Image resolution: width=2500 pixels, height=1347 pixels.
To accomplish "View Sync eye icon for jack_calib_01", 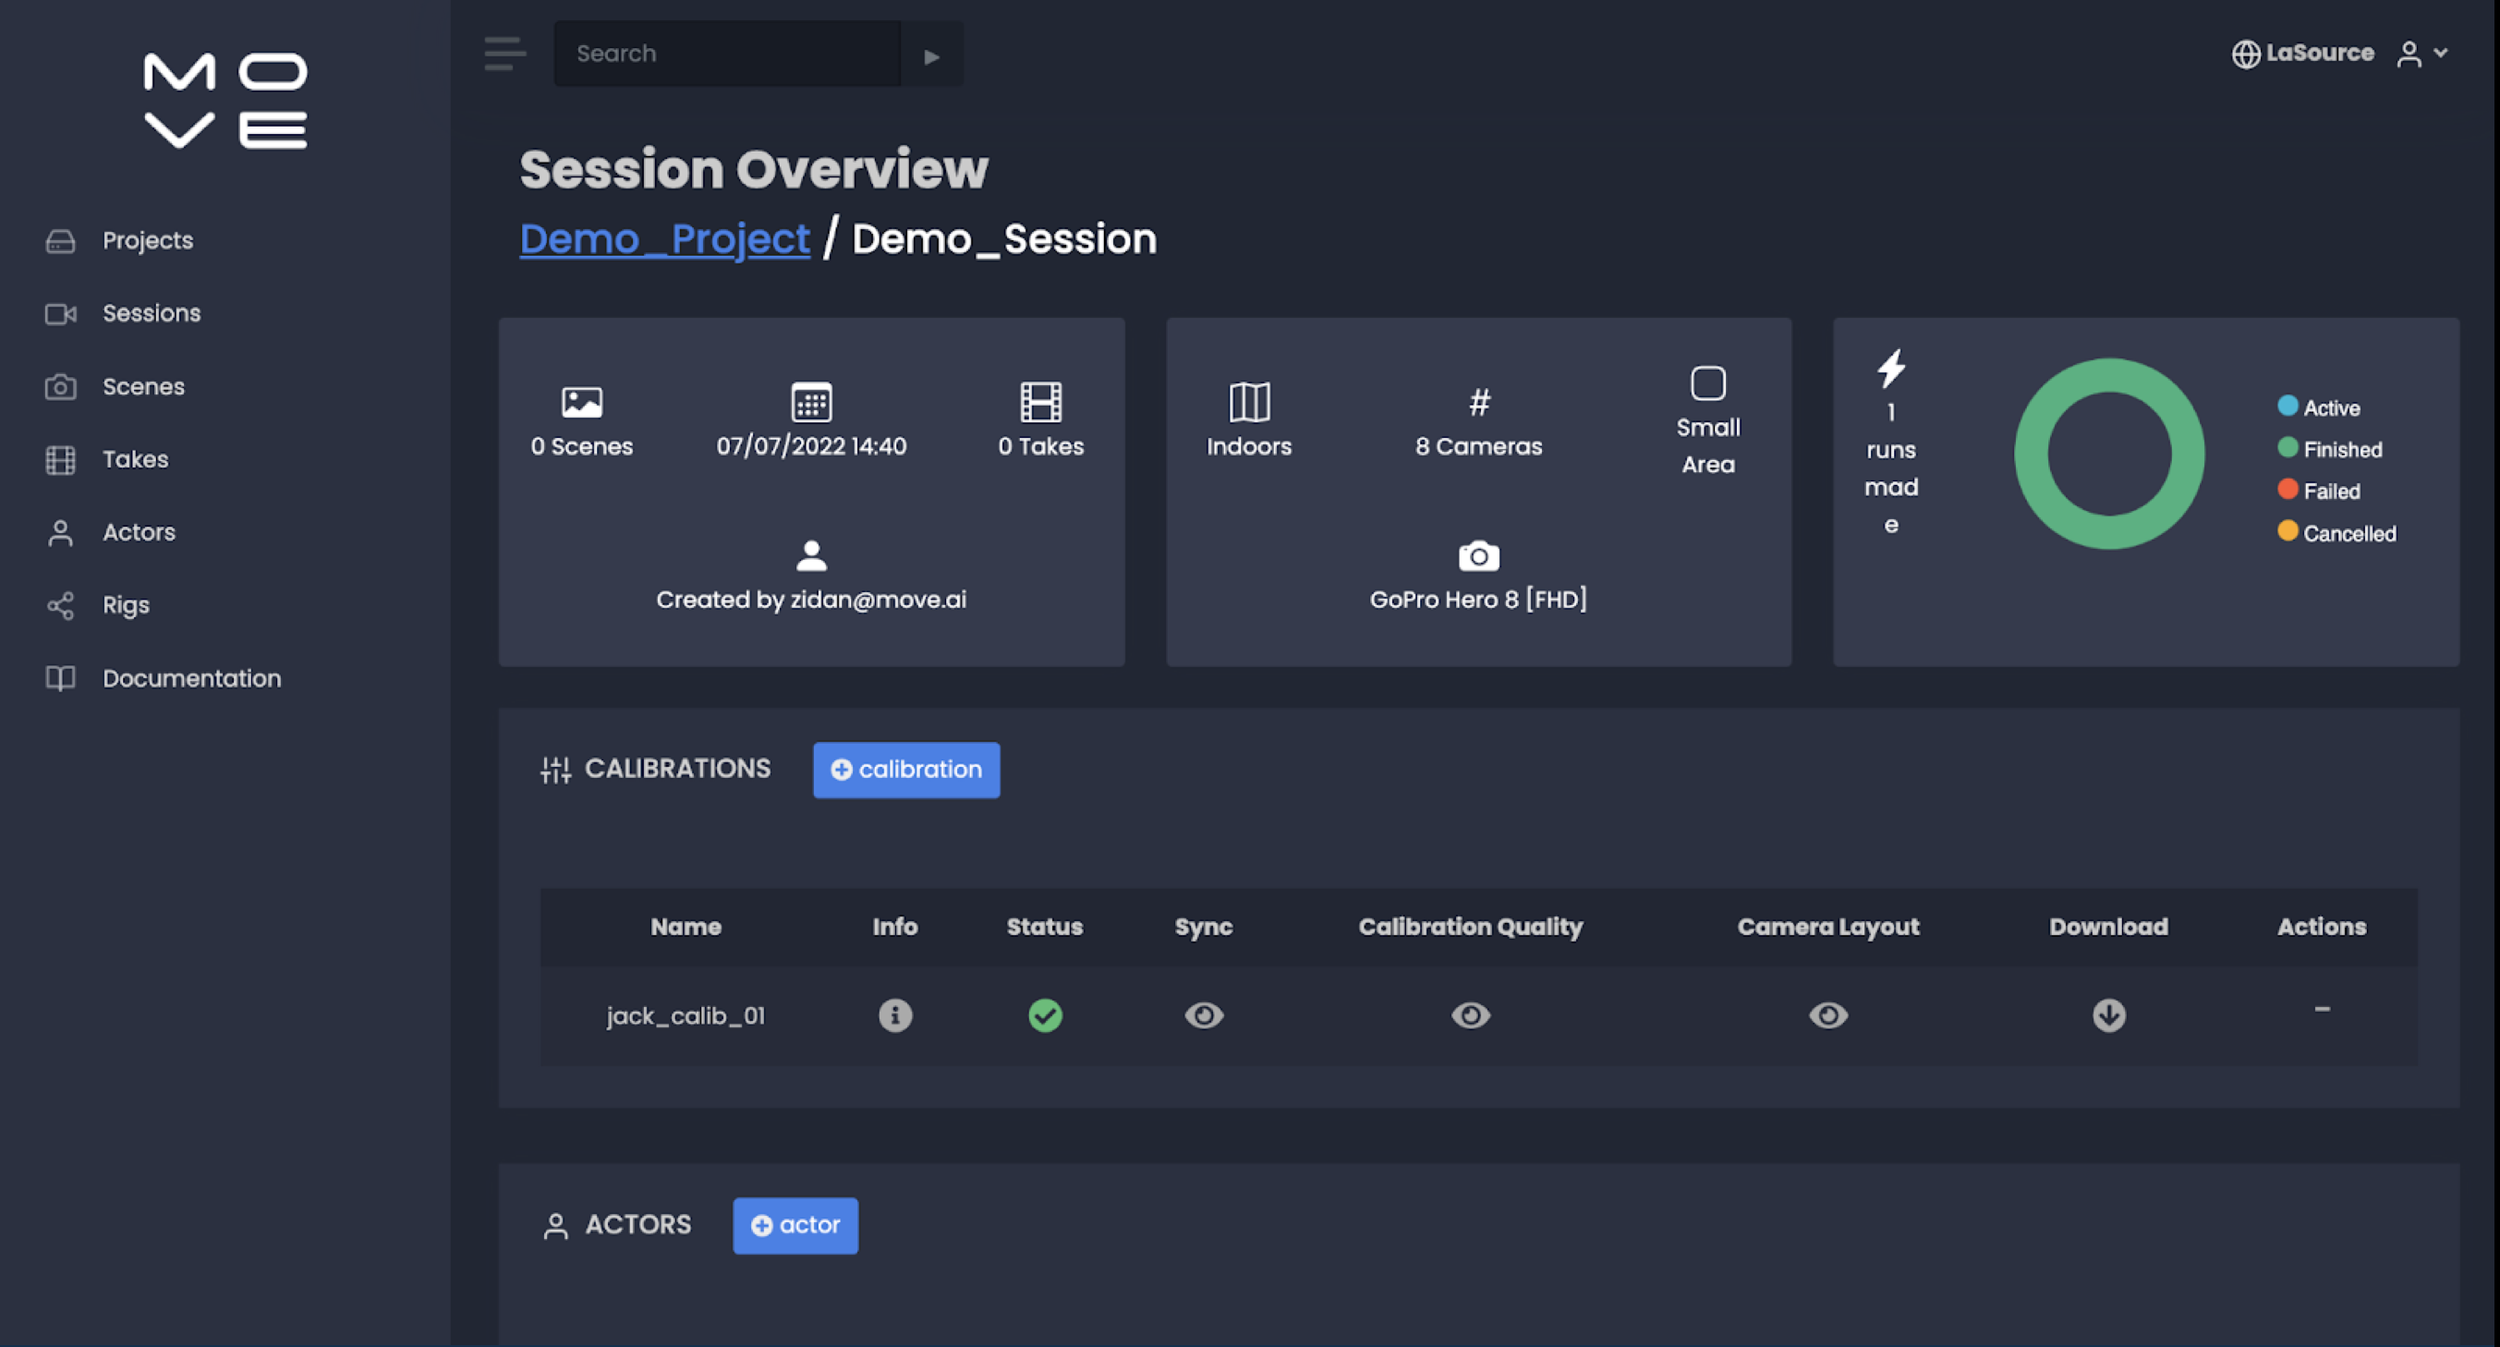I will click(x=1203, y=1015).
